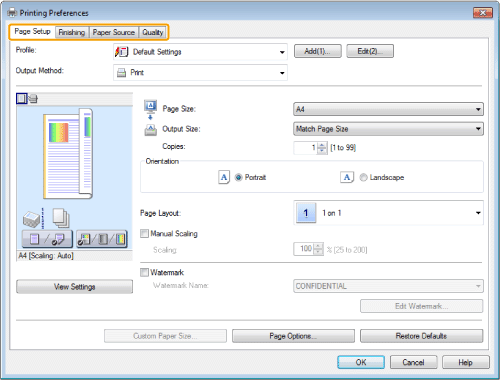Click the 1 on 1 layout icon

click(306, 213)
